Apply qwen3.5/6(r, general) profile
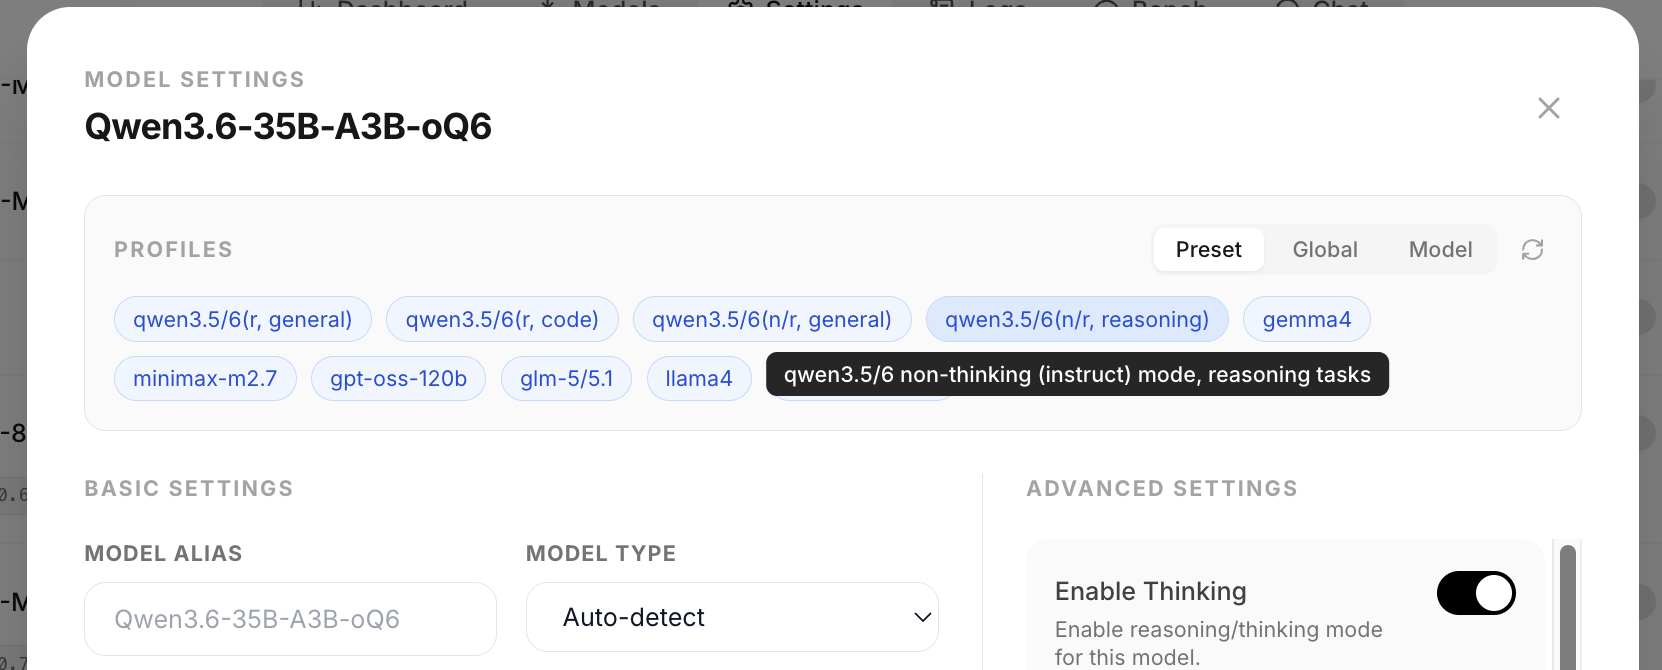 point(243,319)
